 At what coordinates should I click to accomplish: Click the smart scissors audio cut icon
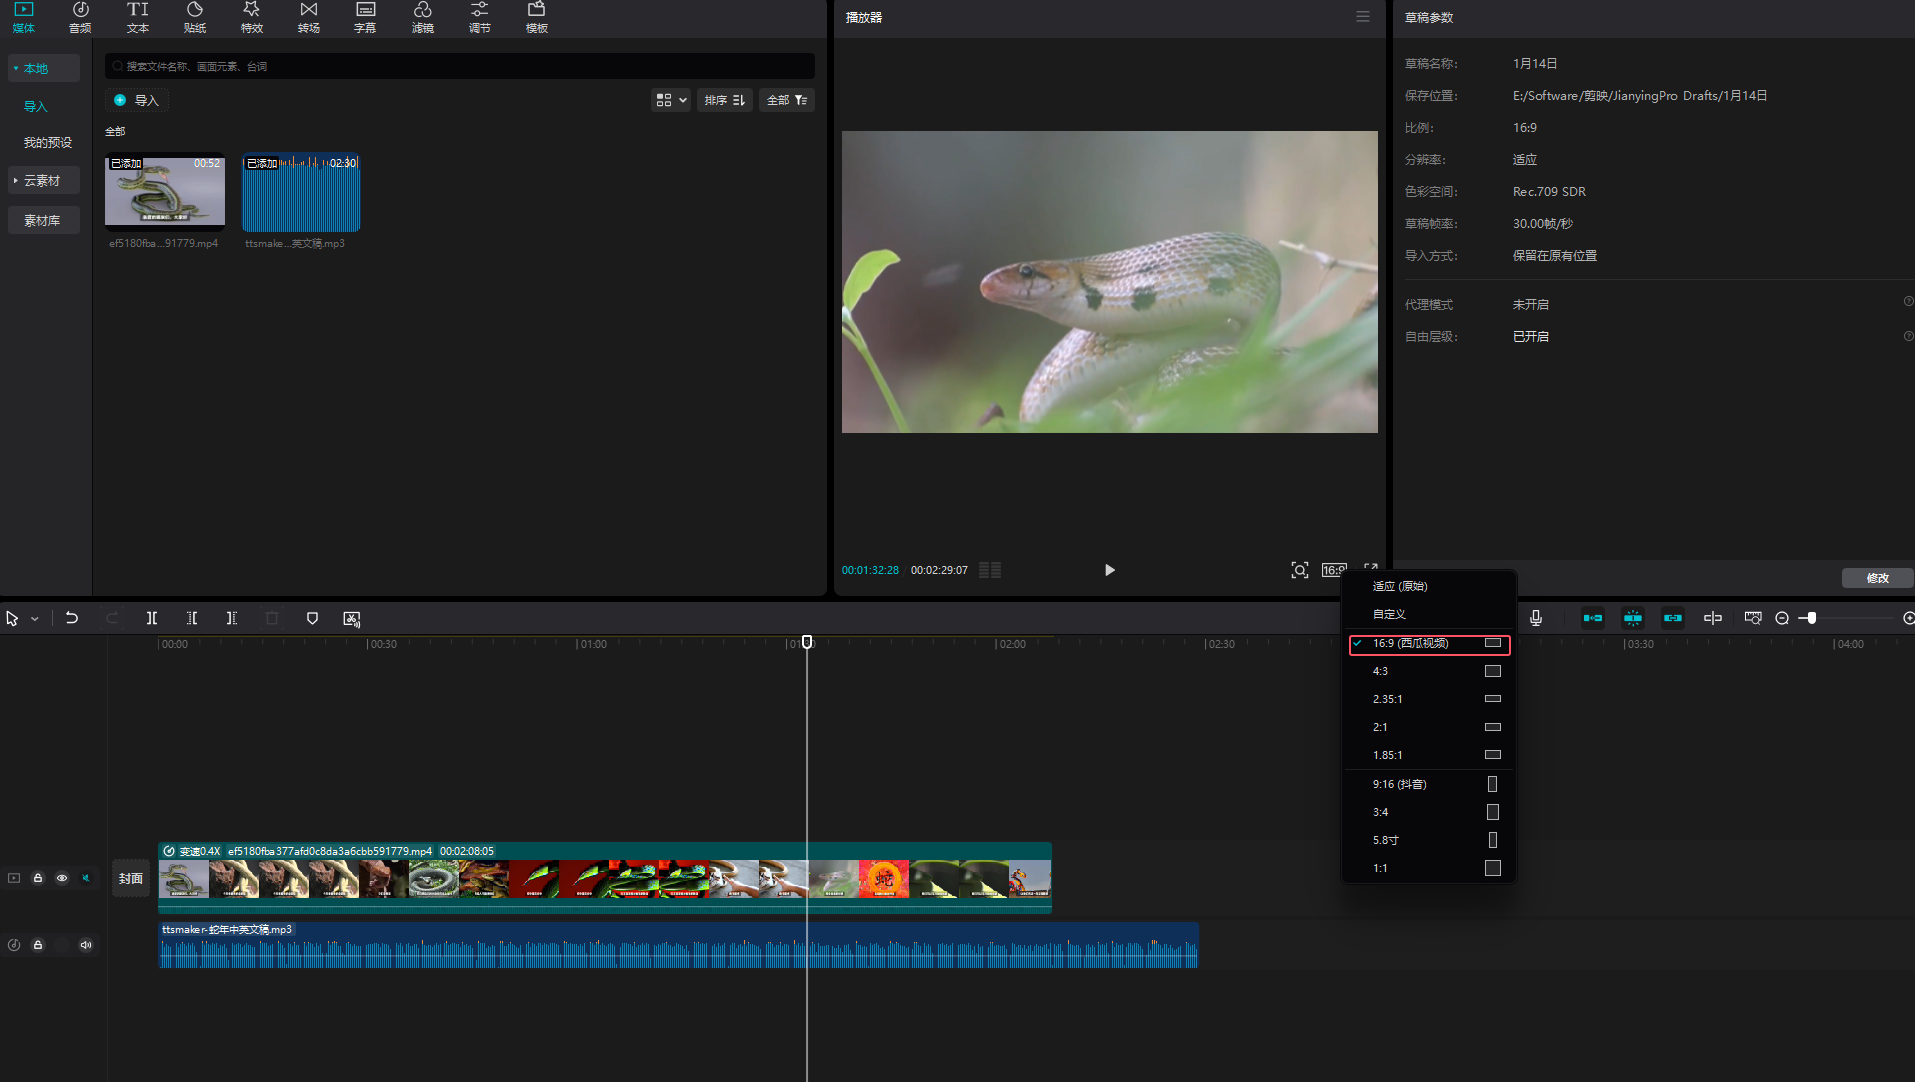[x=352, y=619]
